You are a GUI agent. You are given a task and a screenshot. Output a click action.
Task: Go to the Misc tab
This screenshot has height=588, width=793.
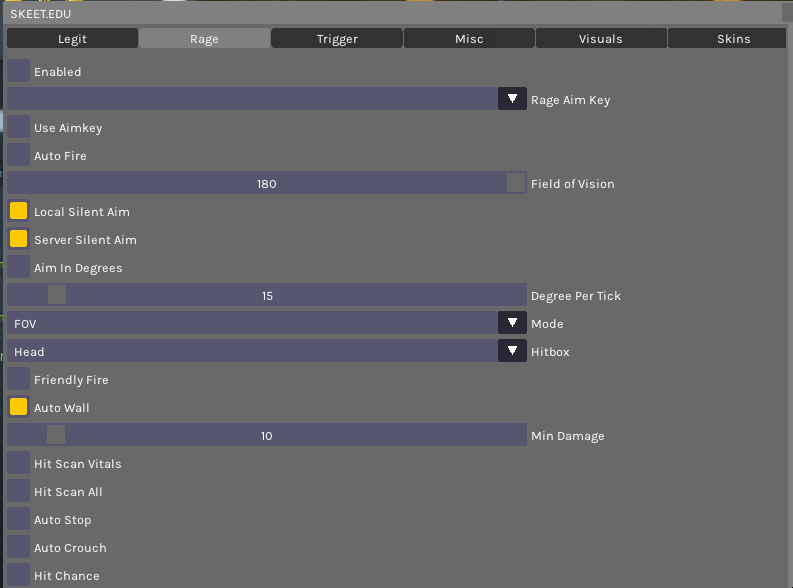tap(469, 39)
